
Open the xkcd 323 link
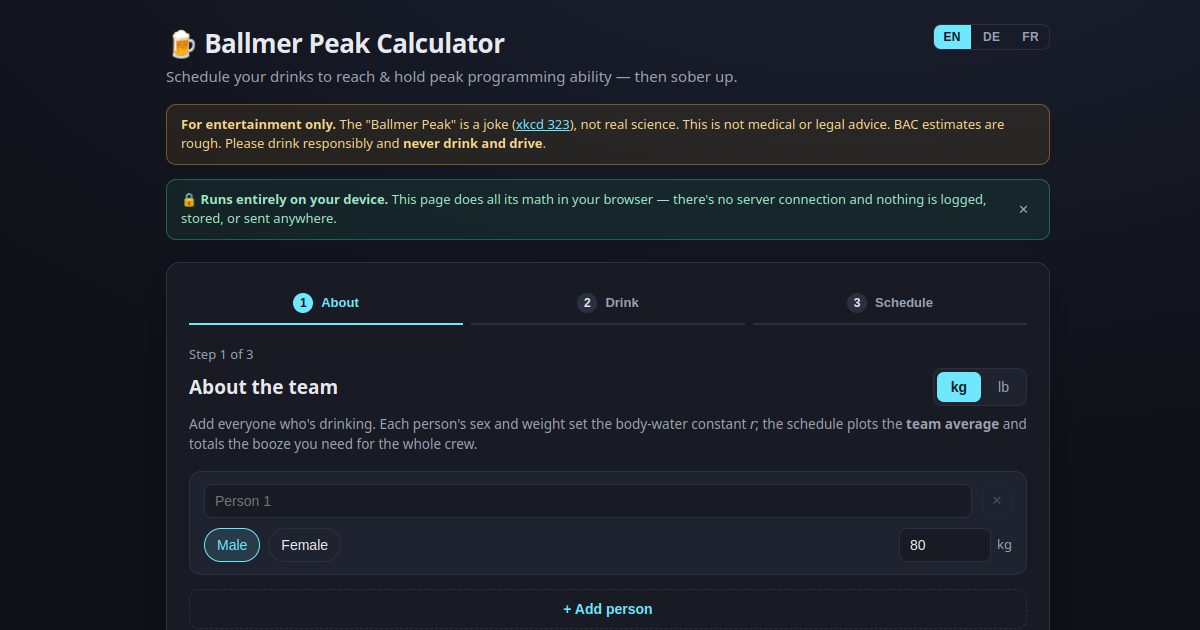click(543, 125)
